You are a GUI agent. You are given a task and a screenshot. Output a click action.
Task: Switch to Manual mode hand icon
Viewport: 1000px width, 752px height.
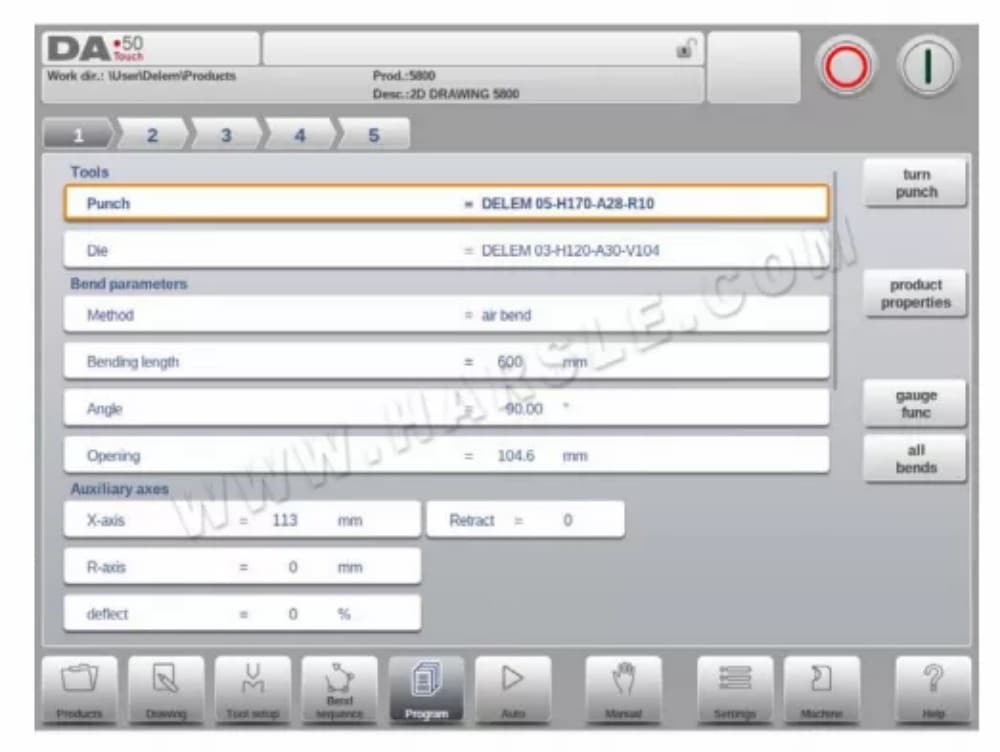pyautogui.click(x=623, y=690)
